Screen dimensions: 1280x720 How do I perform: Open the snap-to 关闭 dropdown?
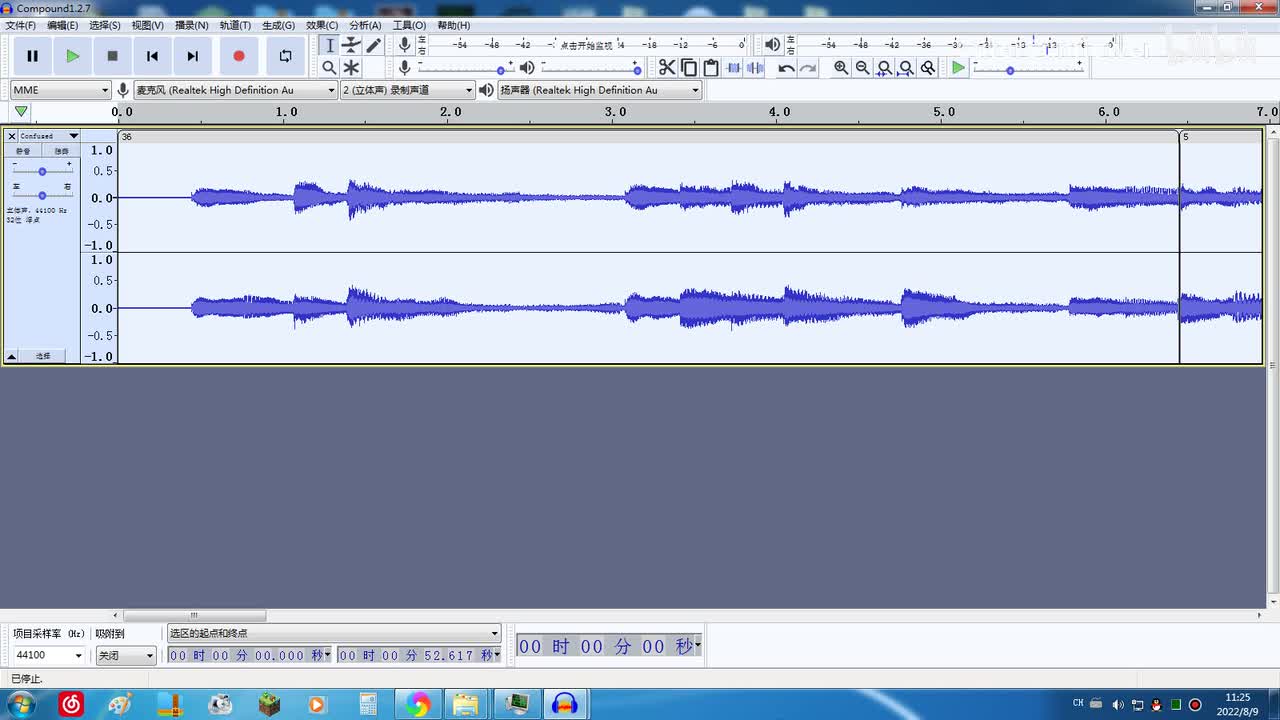(126, 656)
